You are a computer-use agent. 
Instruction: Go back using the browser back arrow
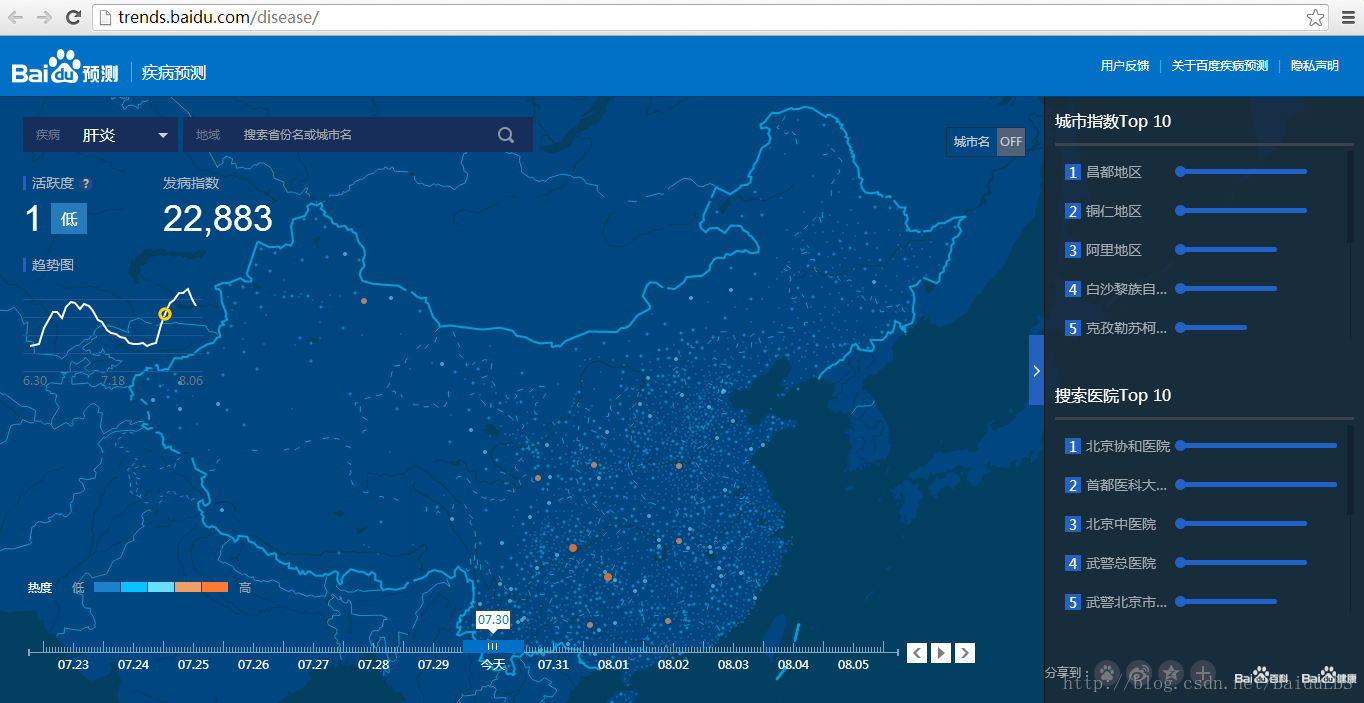point(16,17)
